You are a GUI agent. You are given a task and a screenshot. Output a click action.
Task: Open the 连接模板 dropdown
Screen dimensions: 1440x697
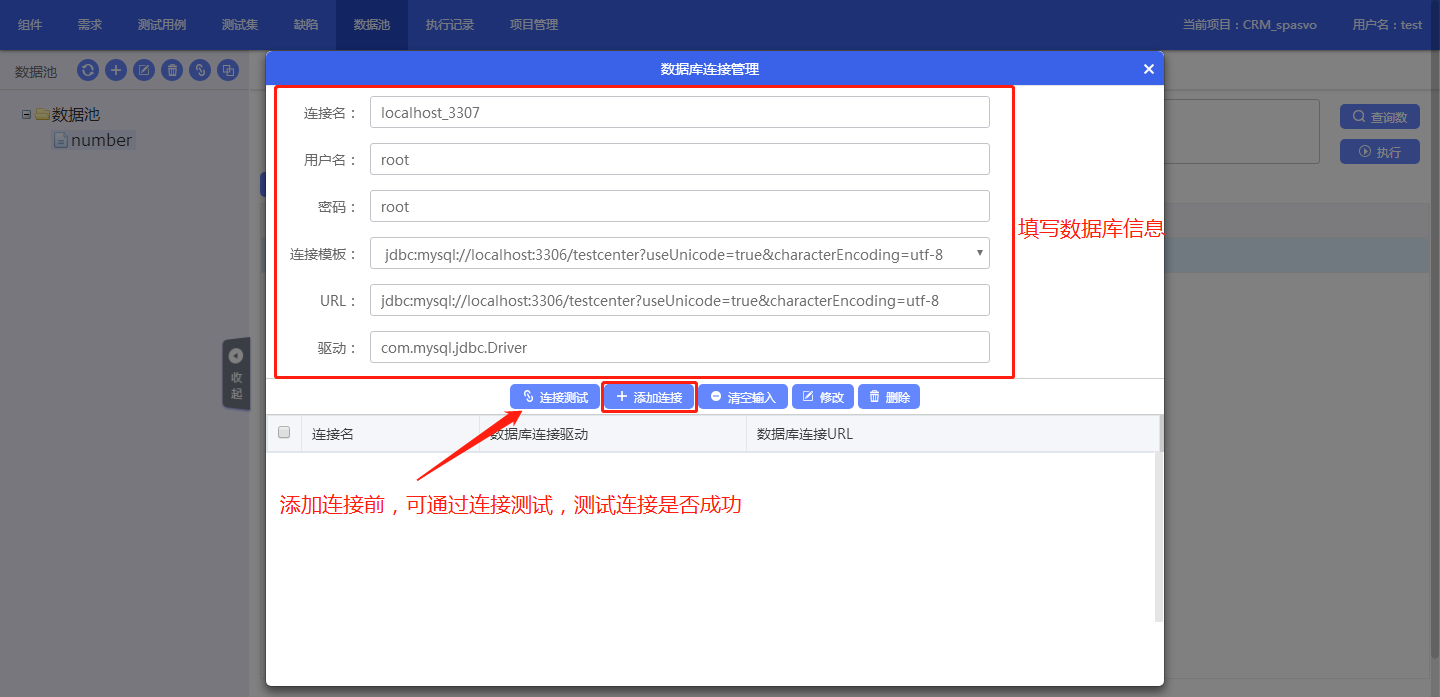click(x=679, y=254)
